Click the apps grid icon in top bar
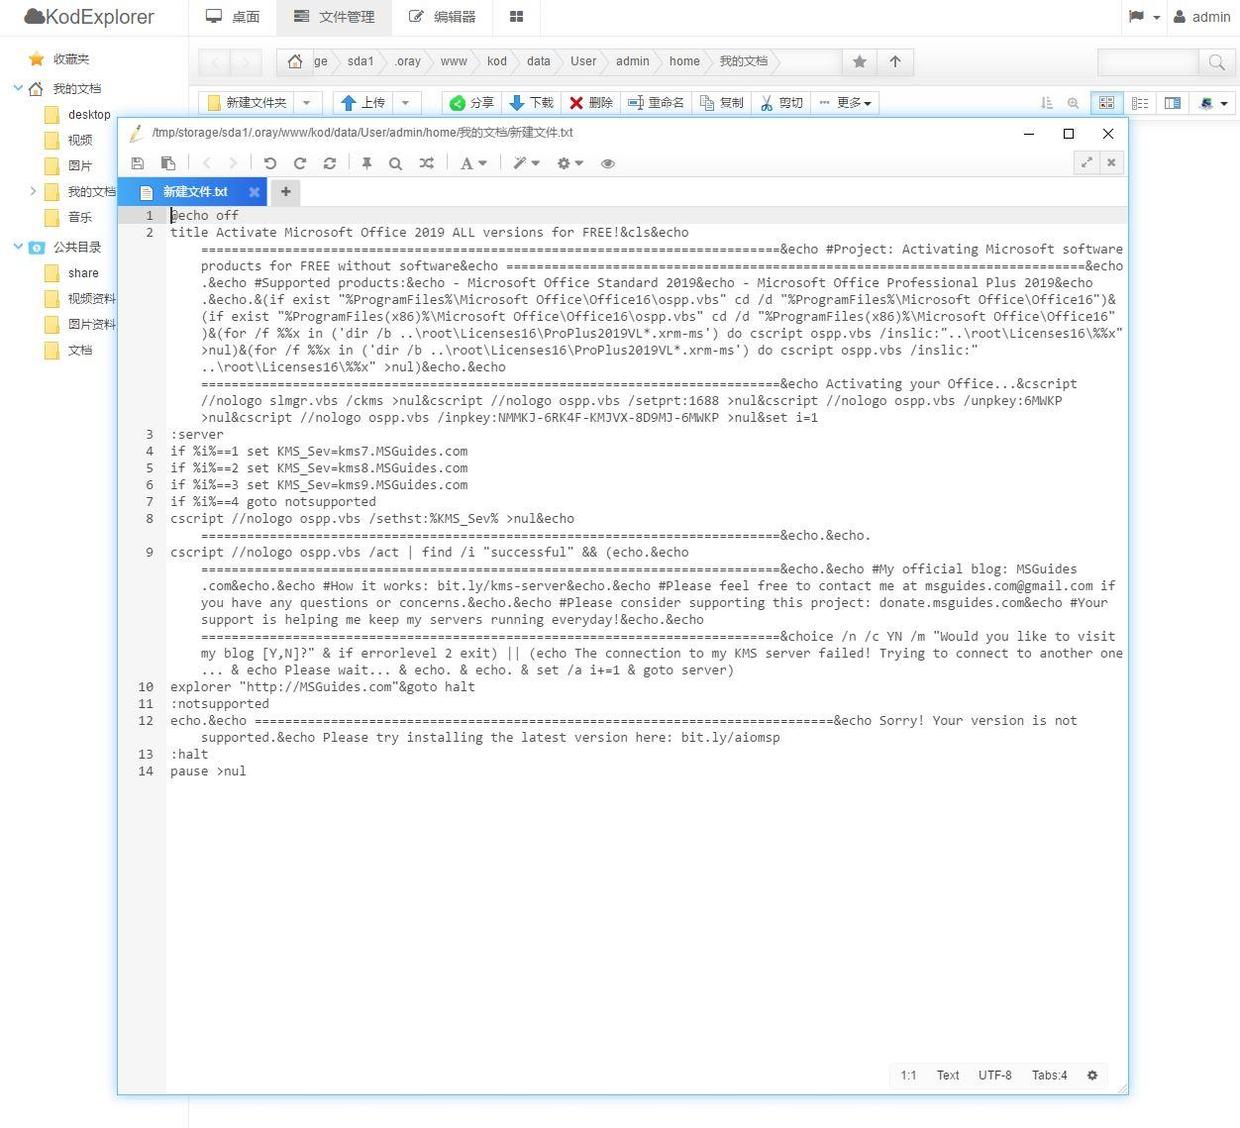This screenshot has width=1240, height=1128. (x=517, y=17)
